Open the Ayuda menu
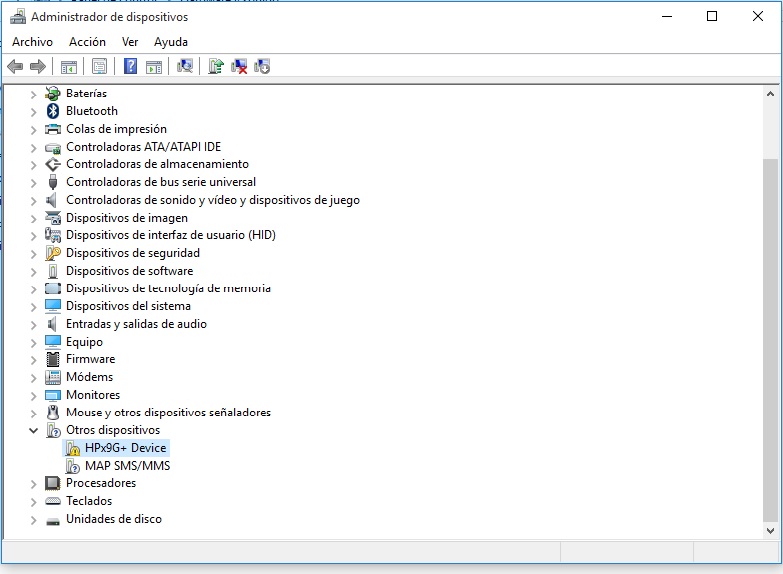Image resolution: width=783 pixels, height=574 pixels. tap(171, 42)
